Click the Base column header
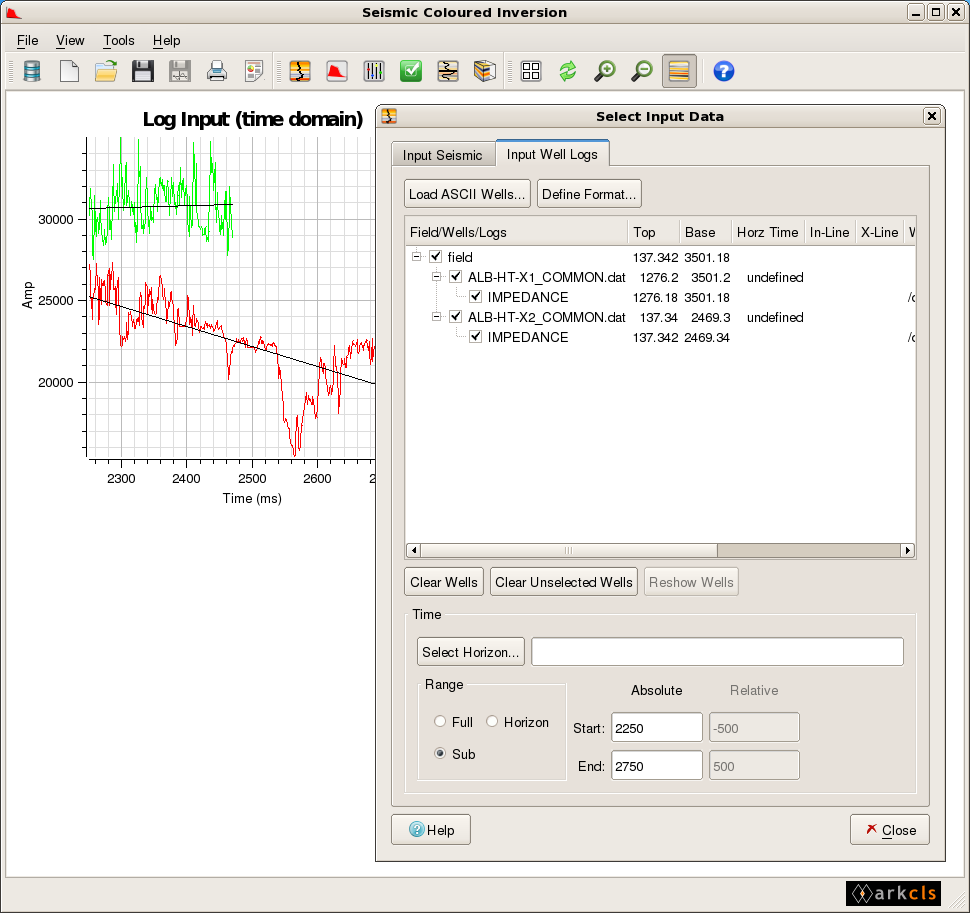Viewport: 970px width, 913px height. coord(706,232)
